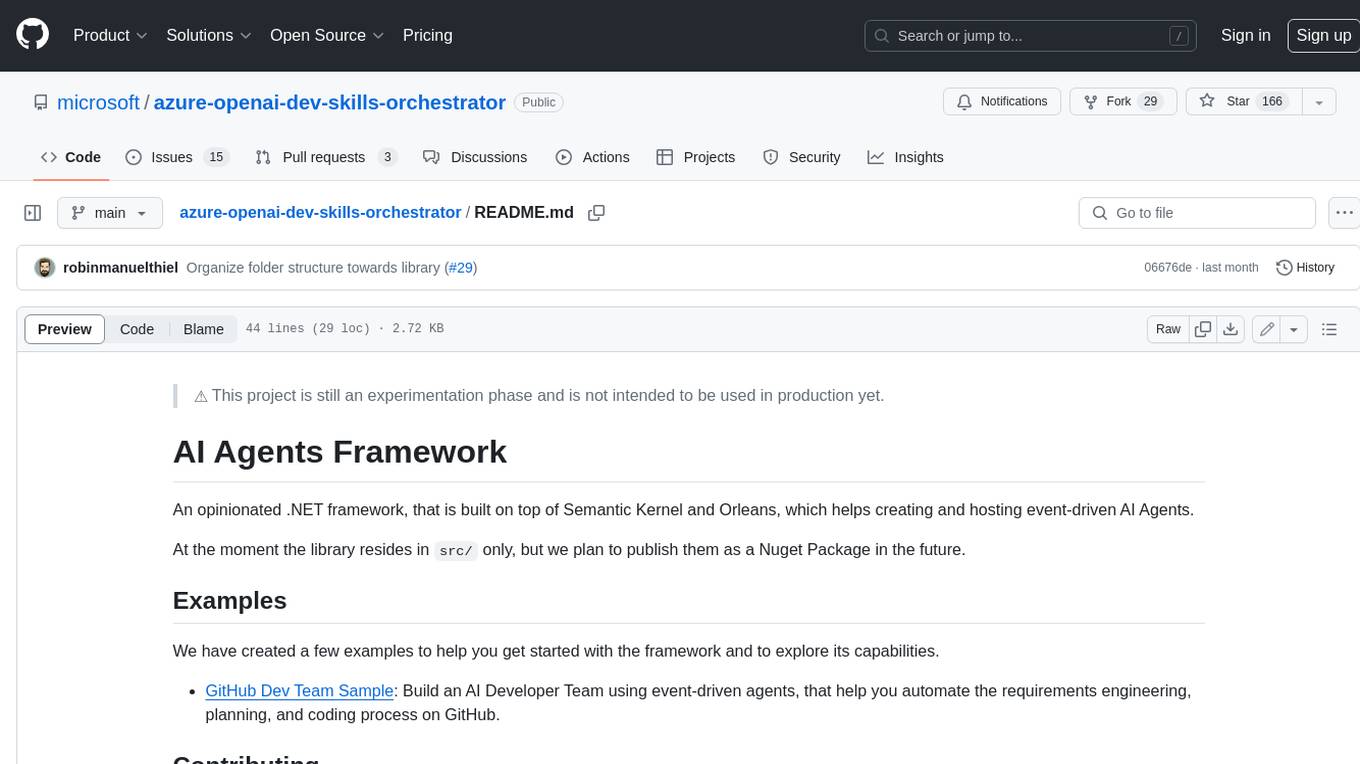View the file History
Viewport: 1360px width, 764px height.
click(x=1305, y=268)
